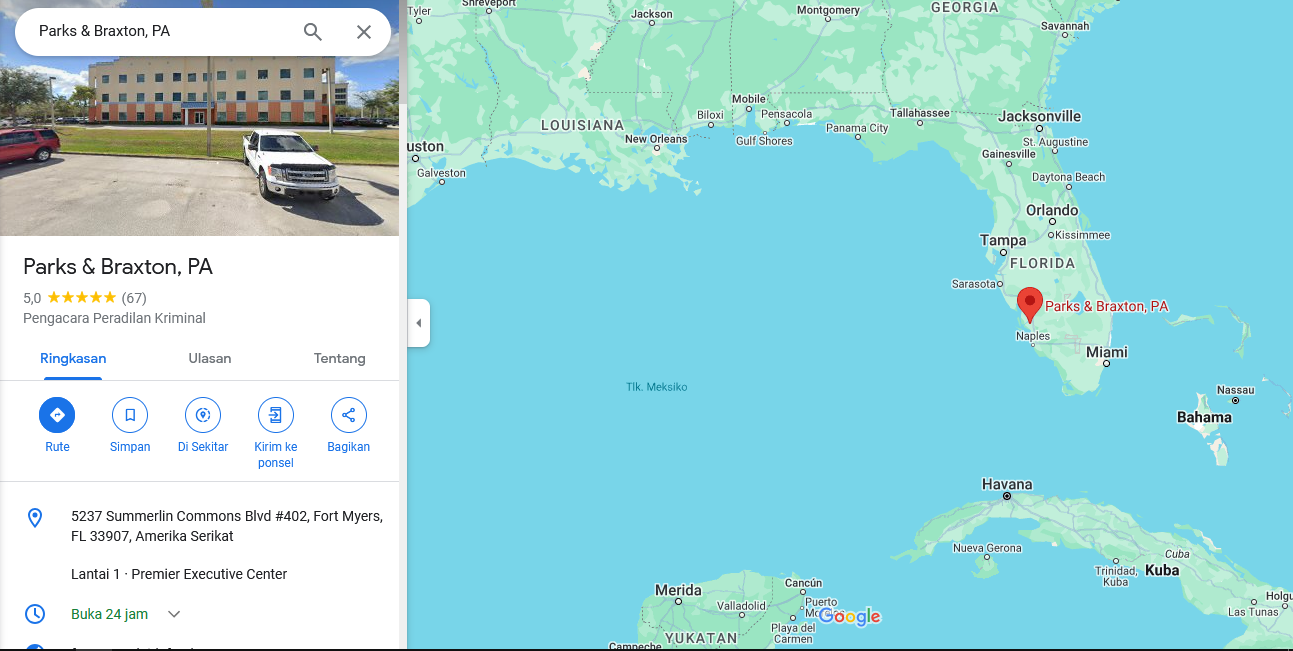Click the Tampa city label on map
The image size is (1293, 651).
coord(1003,240)
